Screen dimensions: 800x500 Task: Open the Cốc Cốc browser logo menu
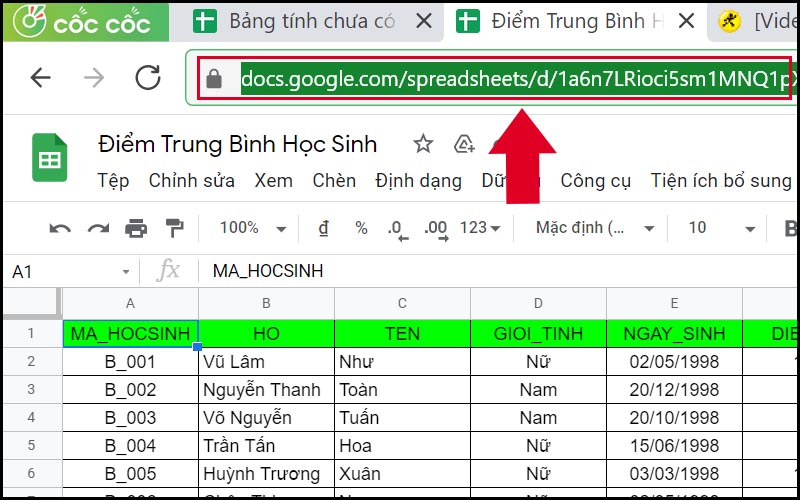[x=86, y=22]
